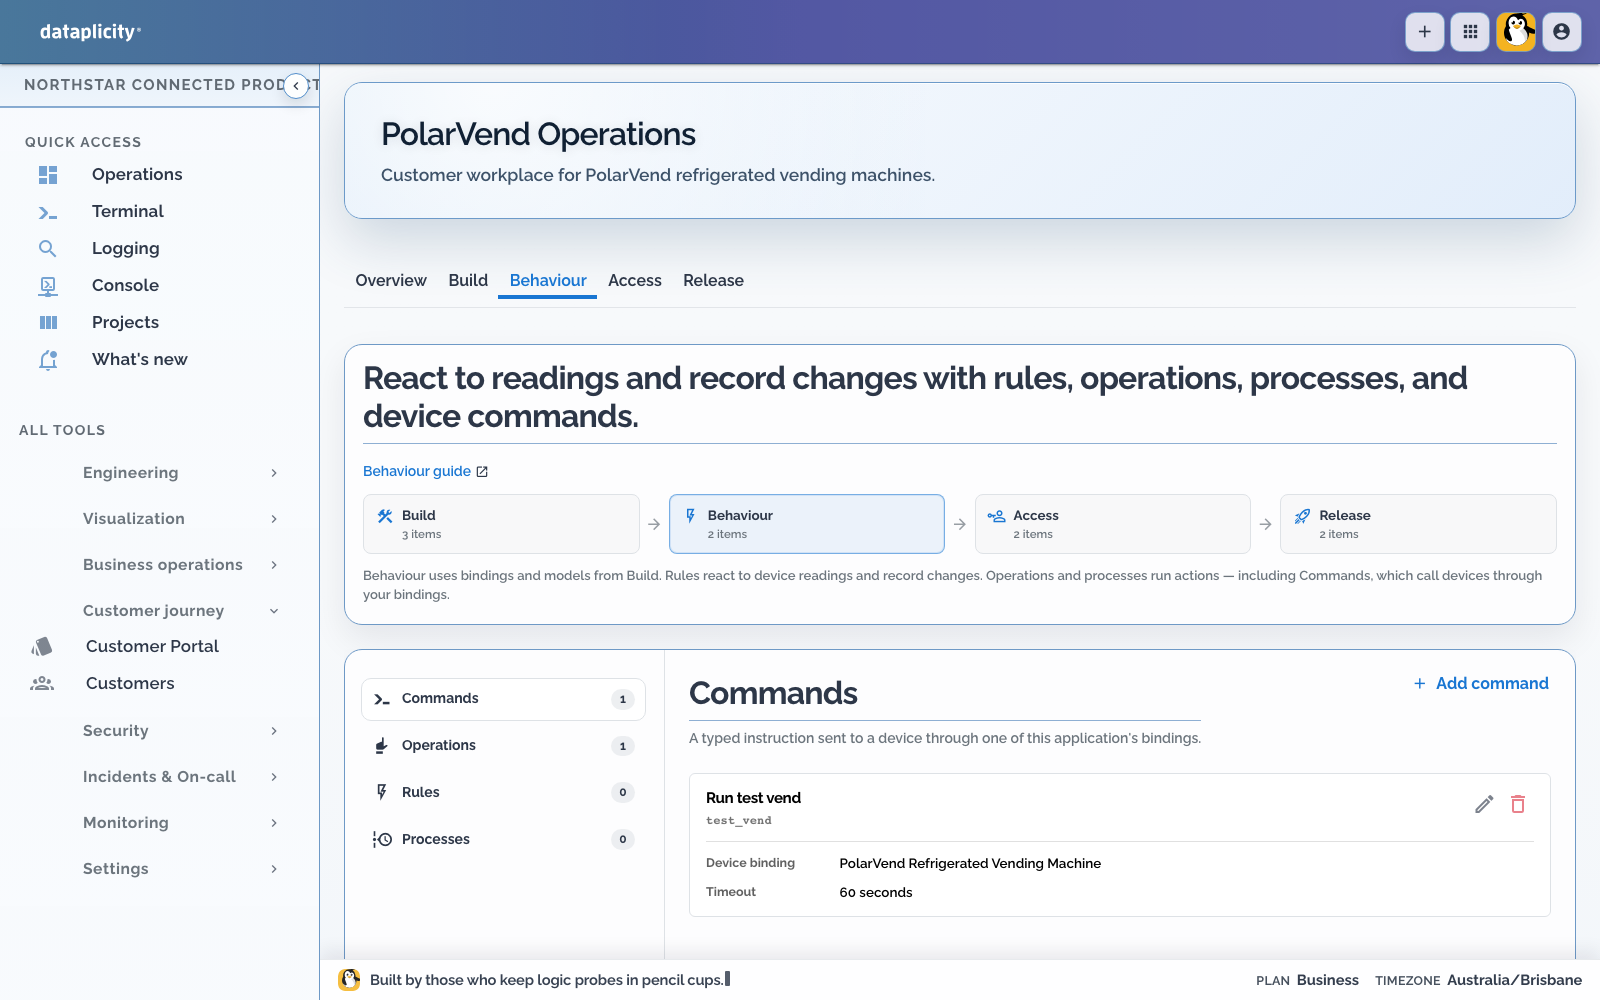Click the Build step tools icon

(x=385, y=516)
